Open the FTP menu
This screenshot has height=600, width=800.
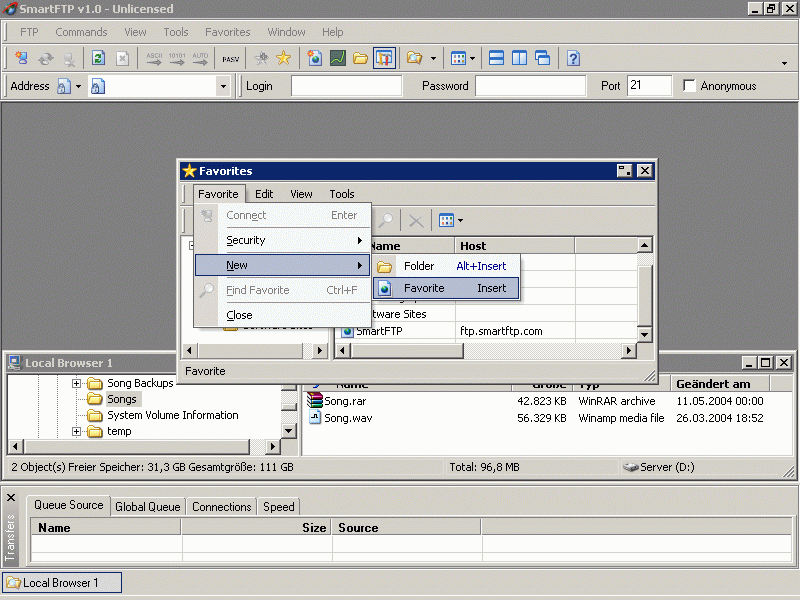tap(29, 32)
